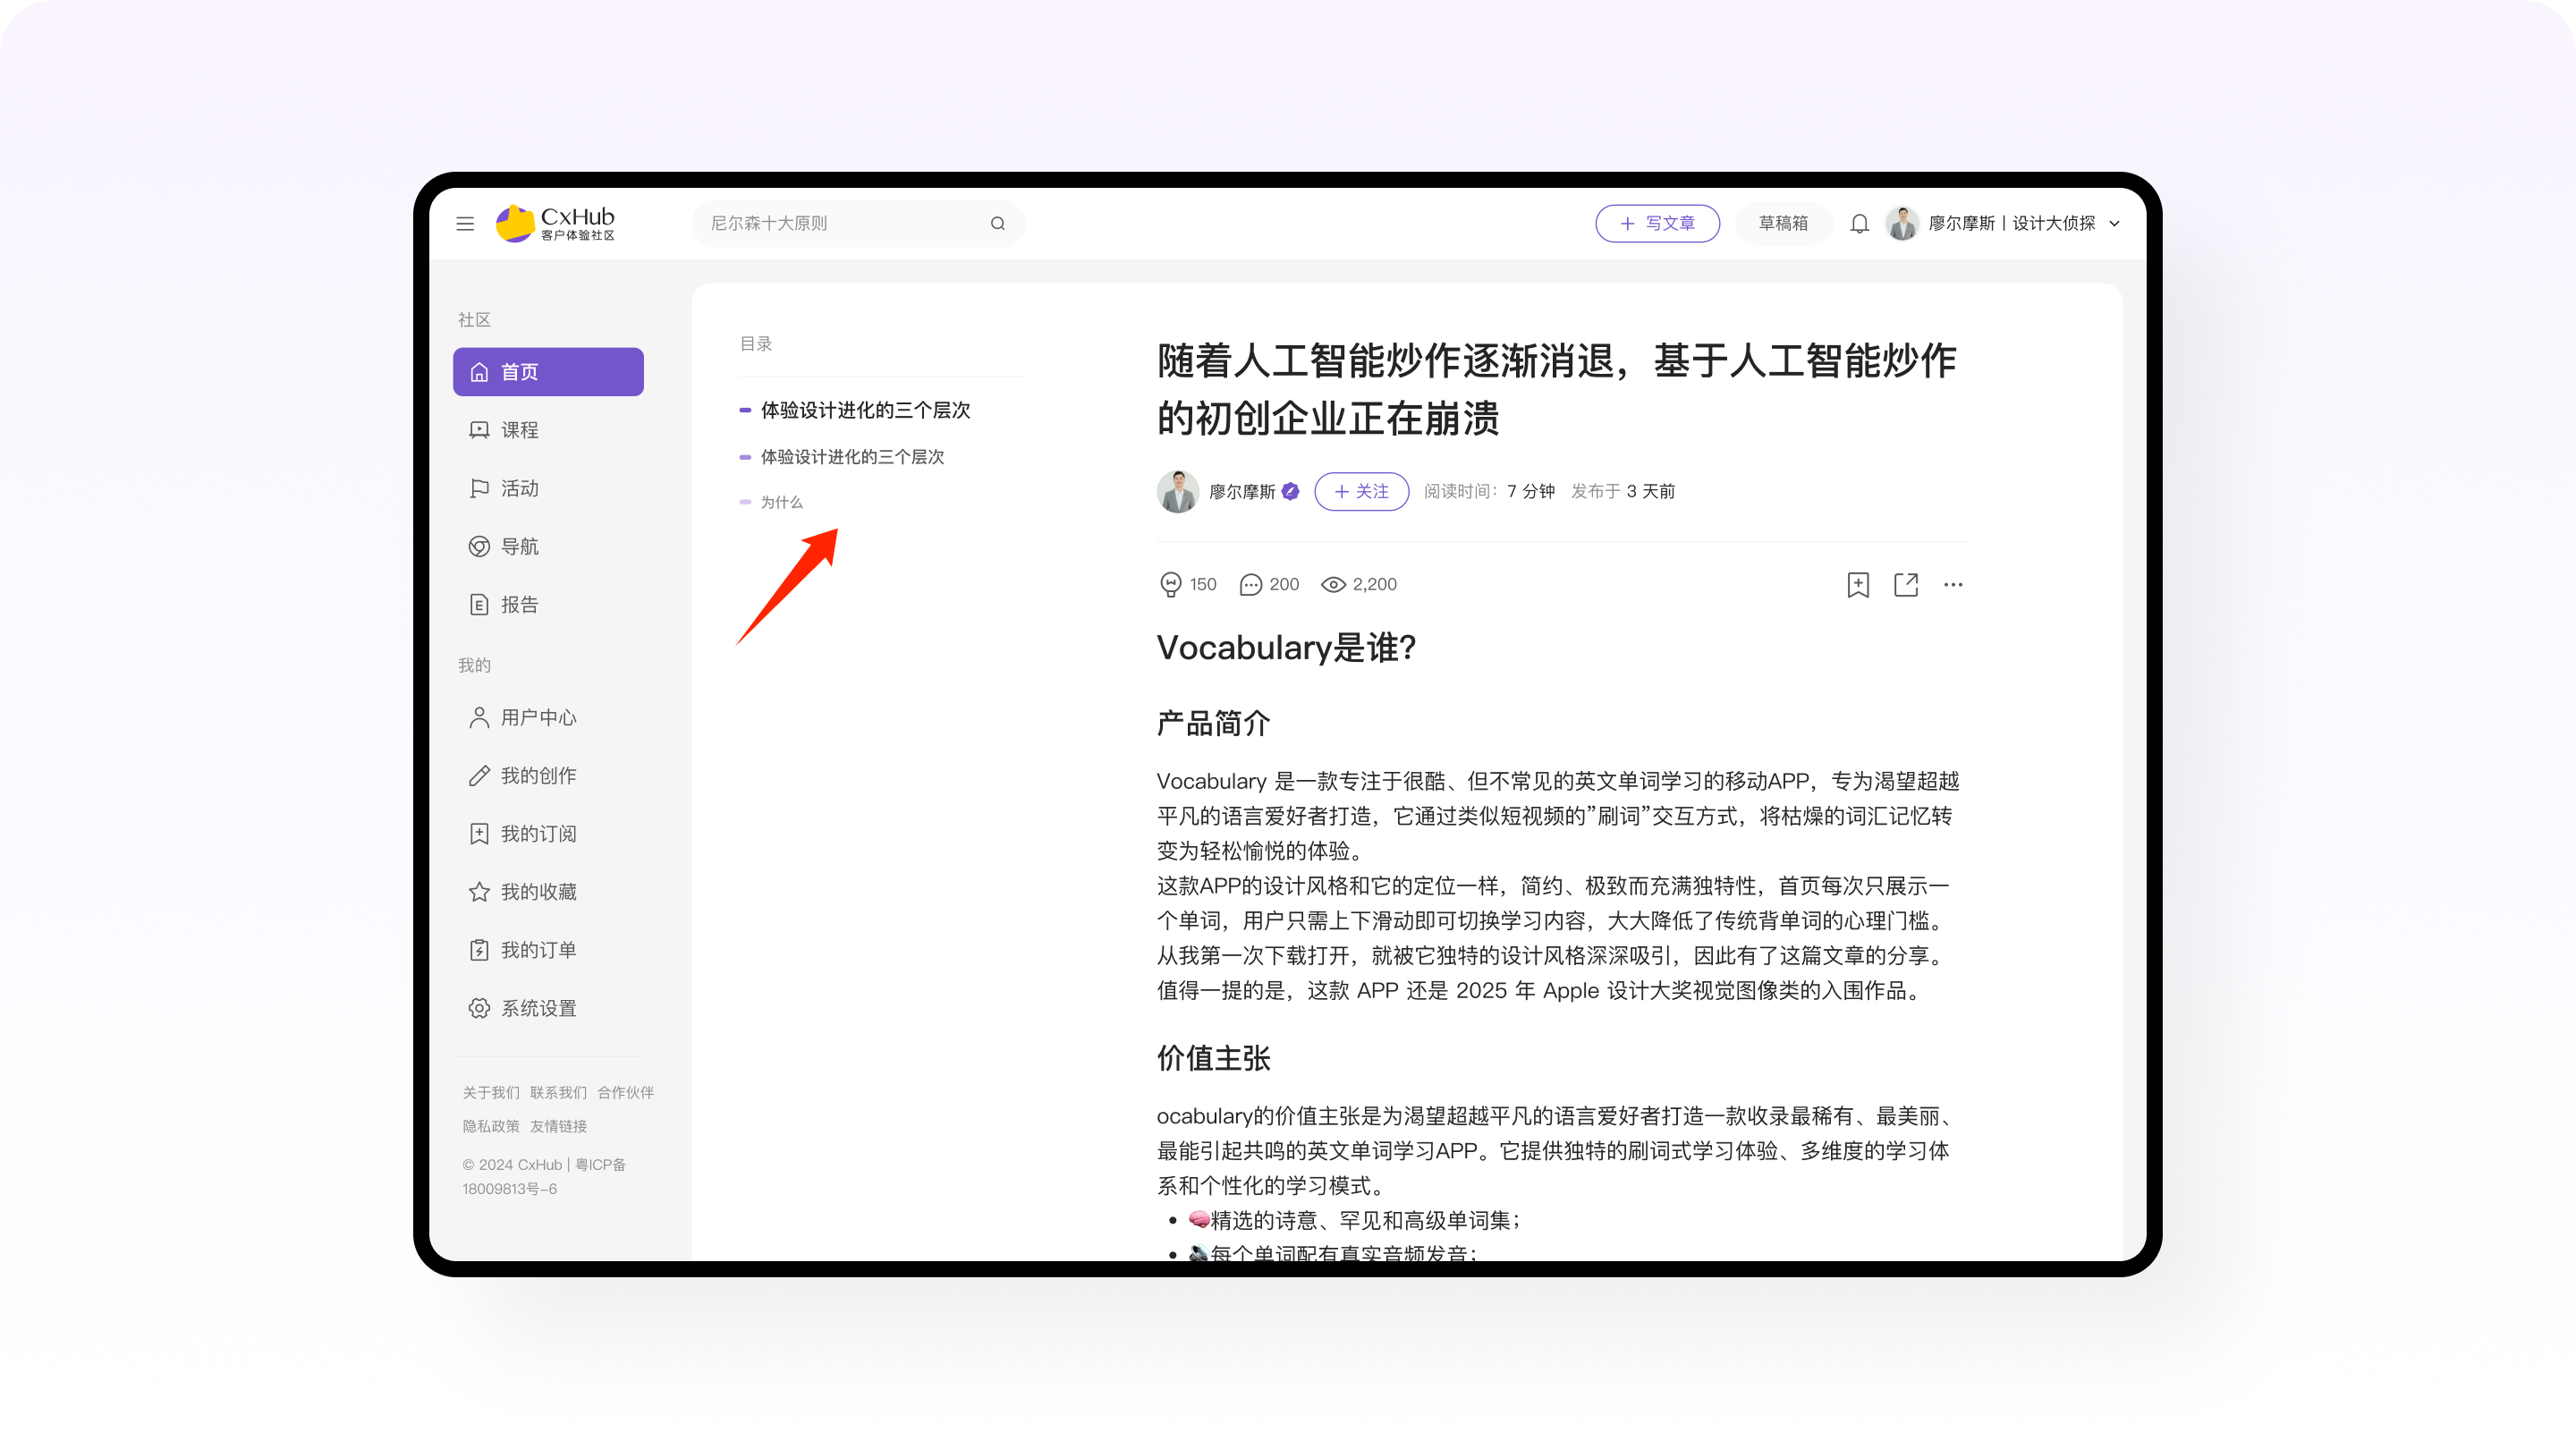Open the 友情链接 footer link
The width and height of the screenshot is (2576, 1449).
(558, 1126)
